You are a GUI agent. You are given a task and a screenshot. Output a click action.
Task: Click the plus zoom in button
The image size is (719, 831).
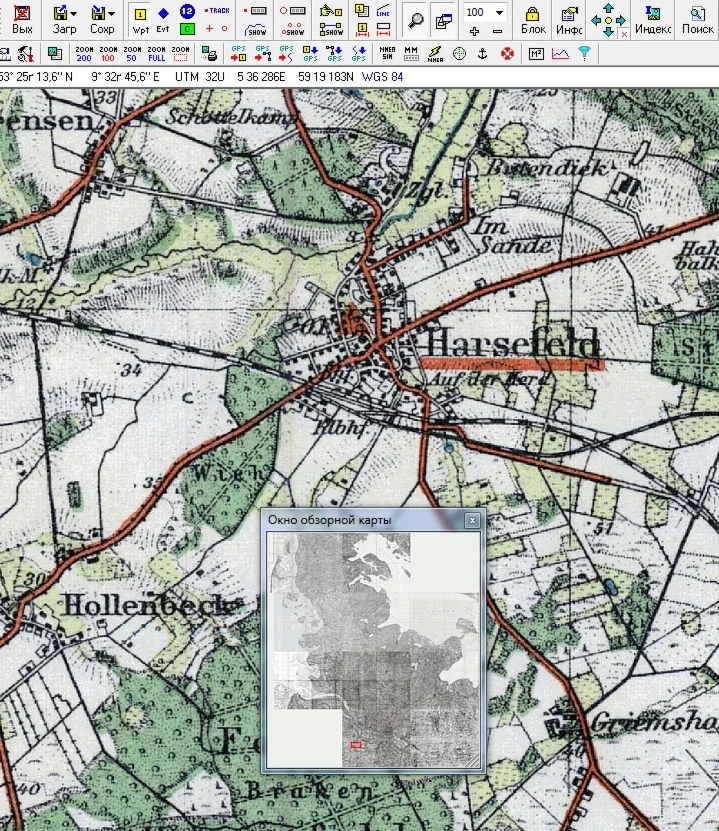(x=474, y=32)
